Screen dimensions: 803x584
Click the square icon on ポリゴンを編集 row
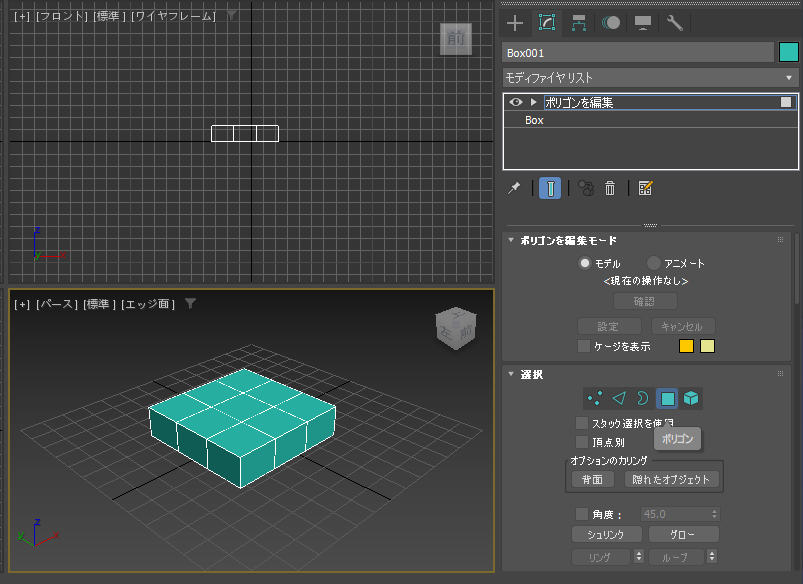point(786,102)
